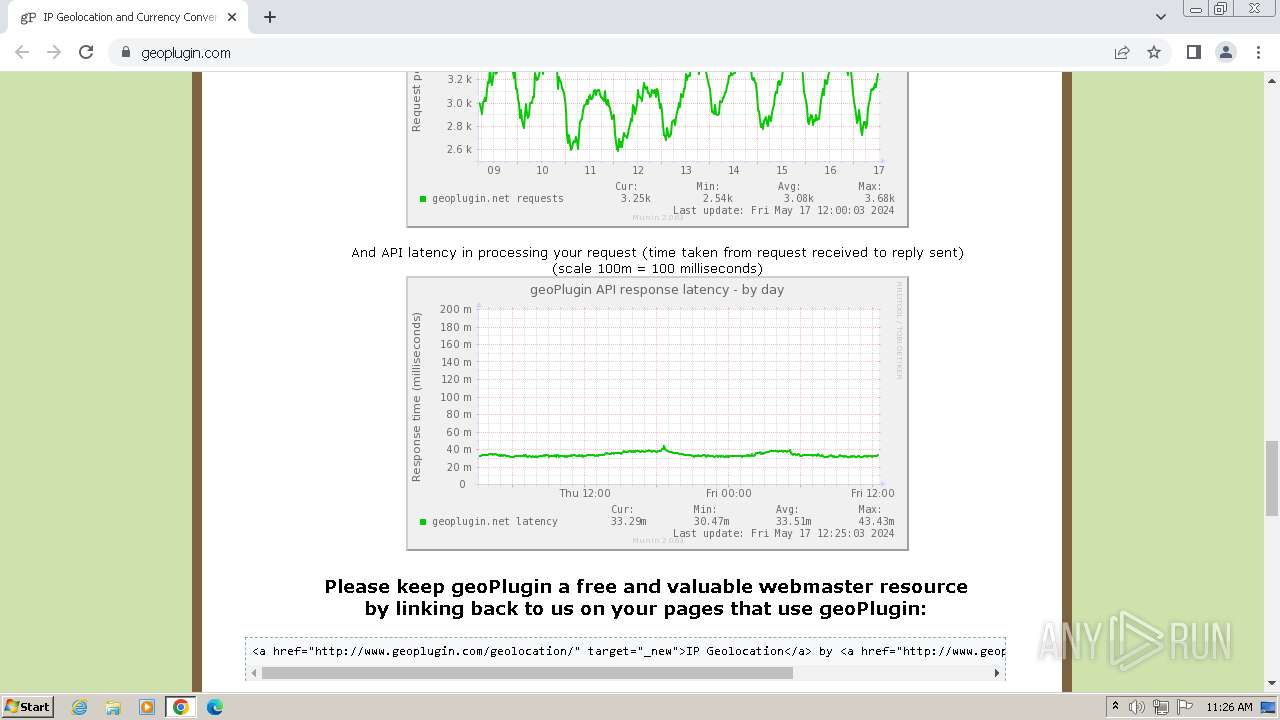
Task: Click 'And API latency in processing' text
Action: coord(657,253)
